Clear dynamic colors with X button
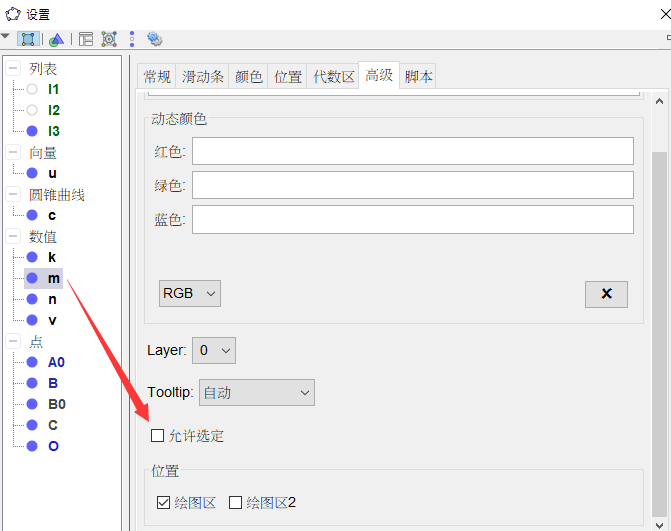Viewport: 671px width, 531px height. click(x=606, y=294)
